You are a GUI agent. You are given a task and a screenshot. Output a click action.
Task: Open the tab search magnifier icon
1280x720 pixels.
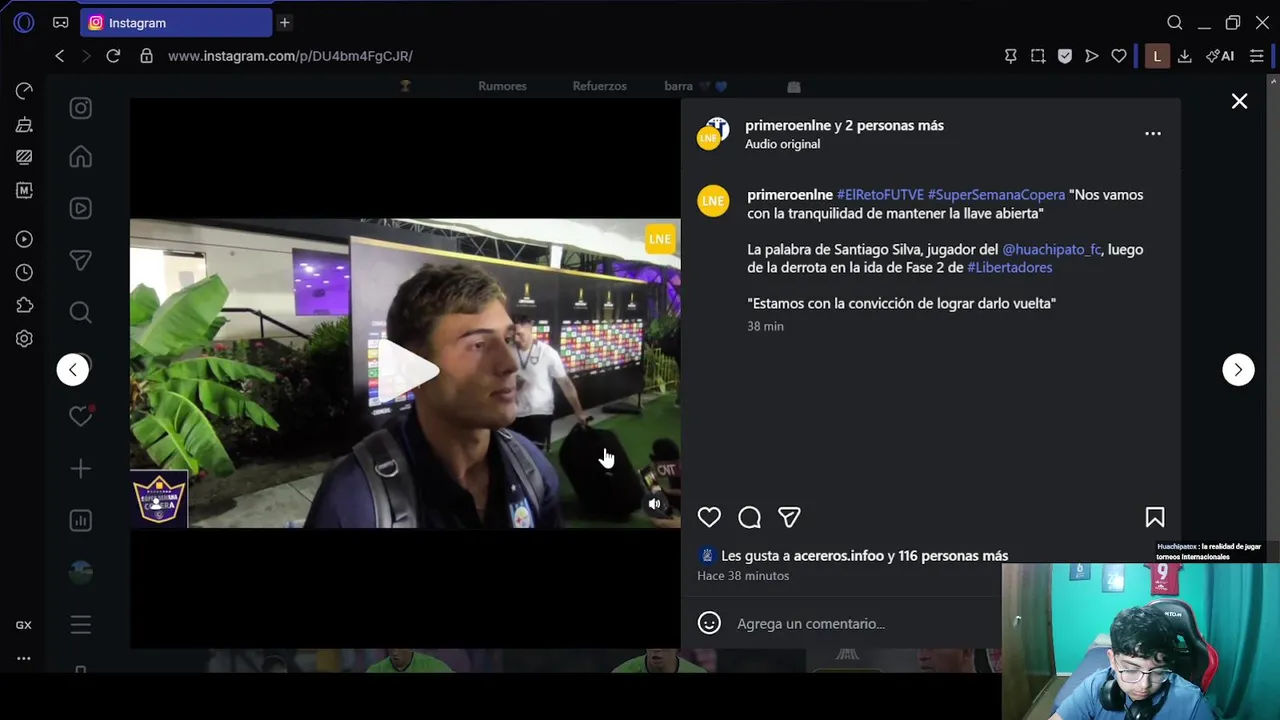pyautogui.click(x=1175, y=22)
